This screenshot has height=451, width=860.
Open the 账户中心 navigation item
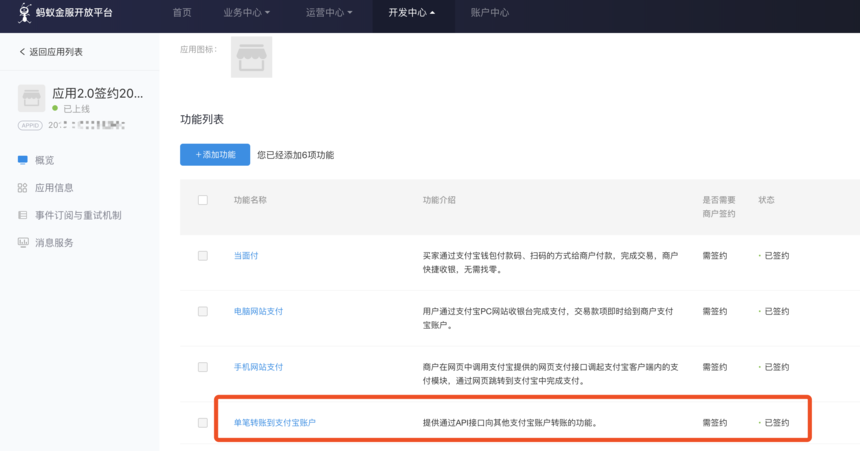coord(490,13)
